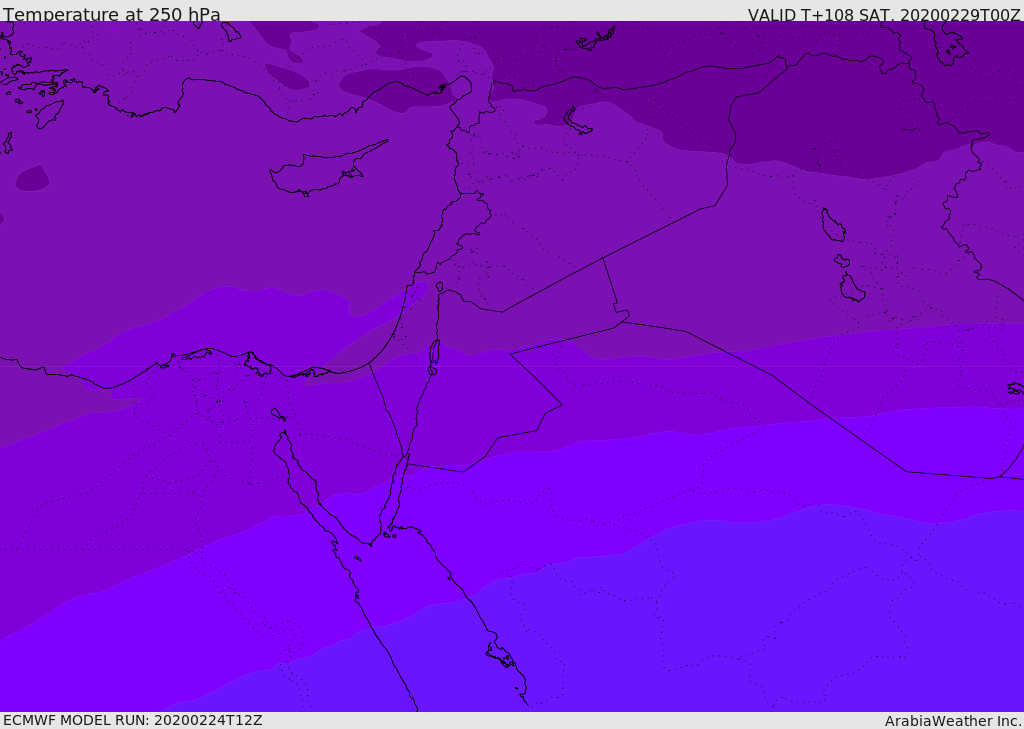The image size is (1024, 729).
Task: Click on the island of Cyprus
Action: pos(320,170)
